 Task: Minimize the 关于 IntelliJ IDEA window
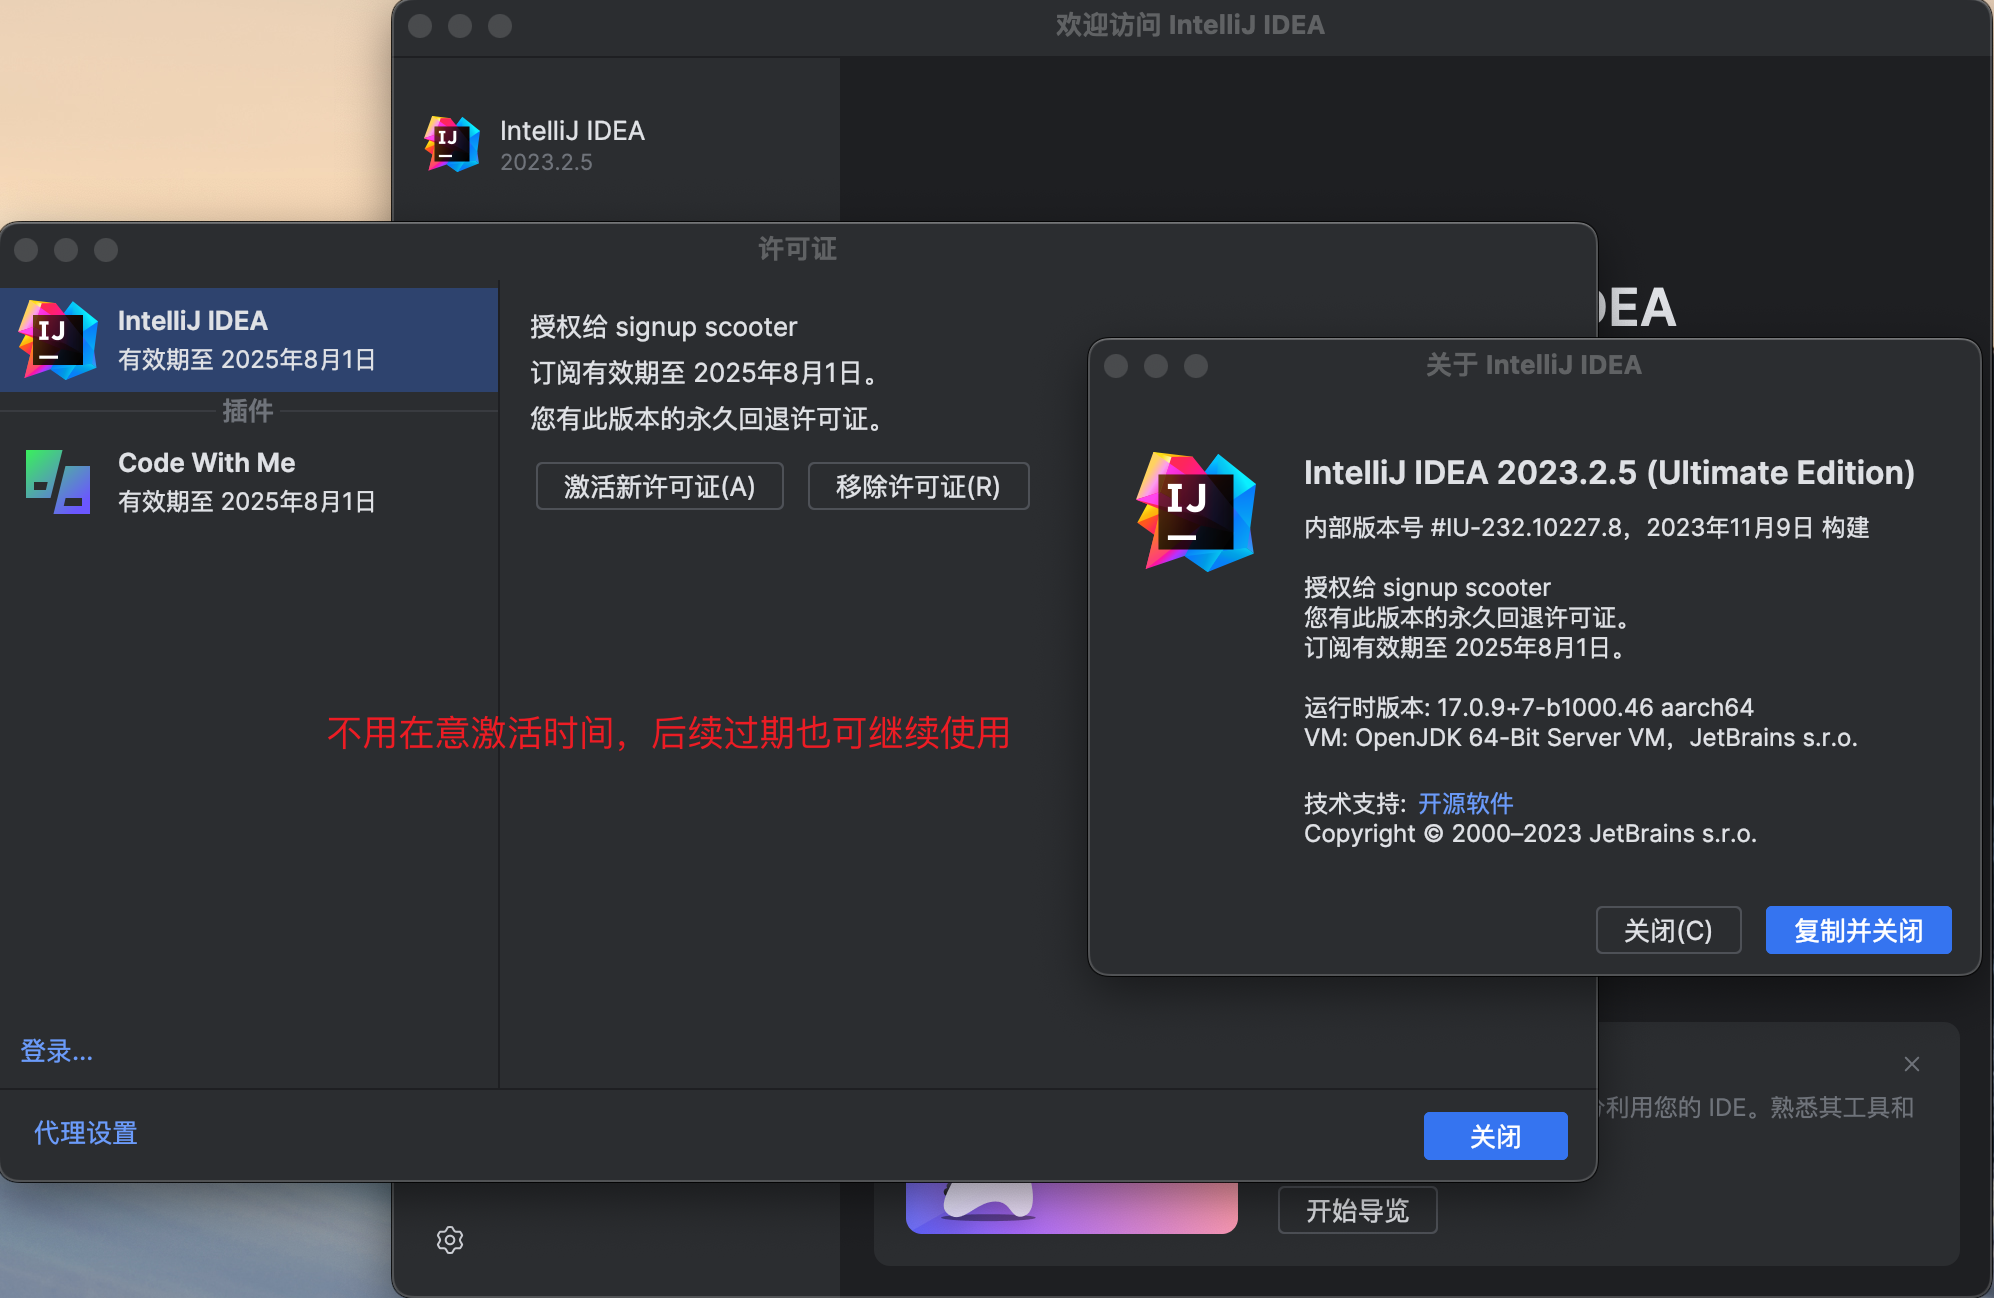(x=1156, y=366)
